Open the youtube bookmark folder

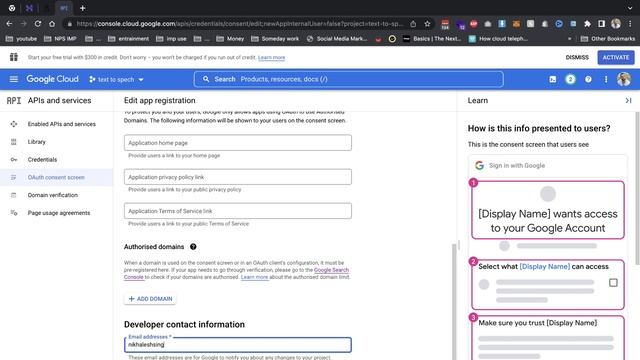(21, 39)
